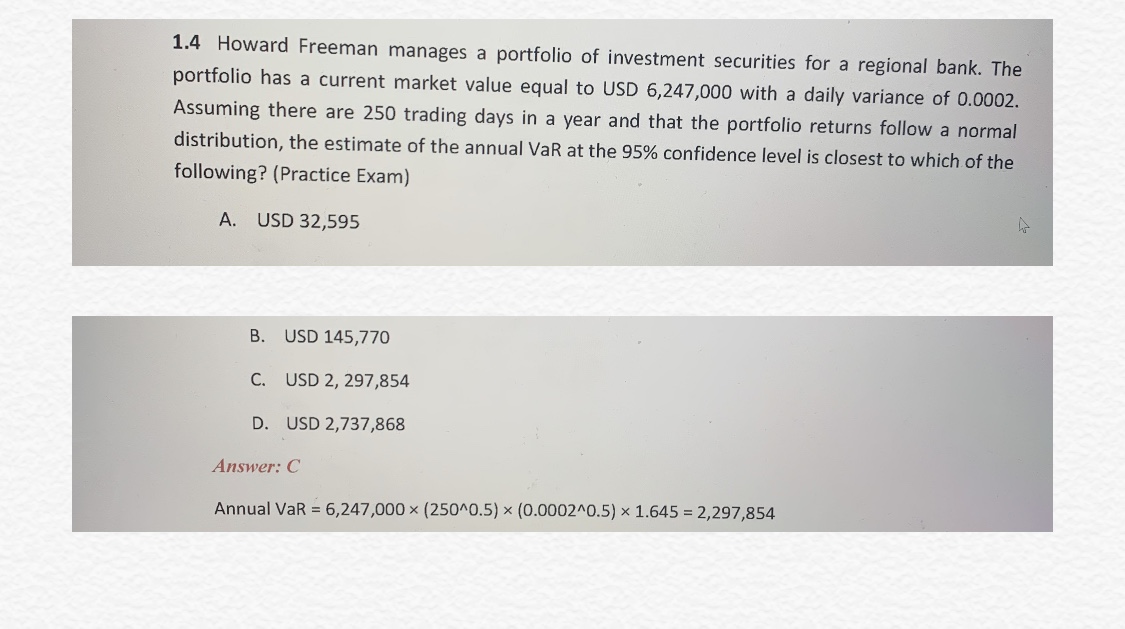Click the question number 1.4
This screenshot has height=629, width=1125.
click(186, 42)
